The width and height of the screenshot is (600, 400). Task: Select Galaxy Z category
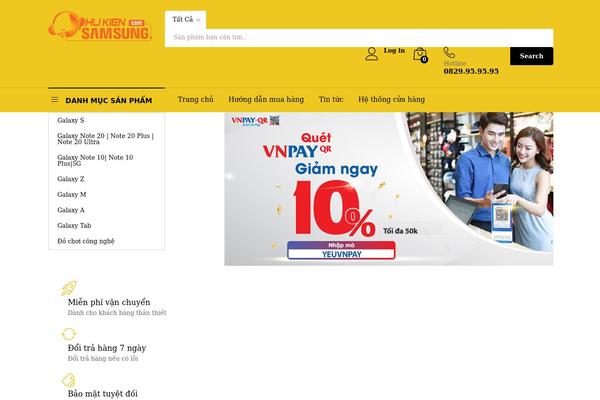coord(71,179)
